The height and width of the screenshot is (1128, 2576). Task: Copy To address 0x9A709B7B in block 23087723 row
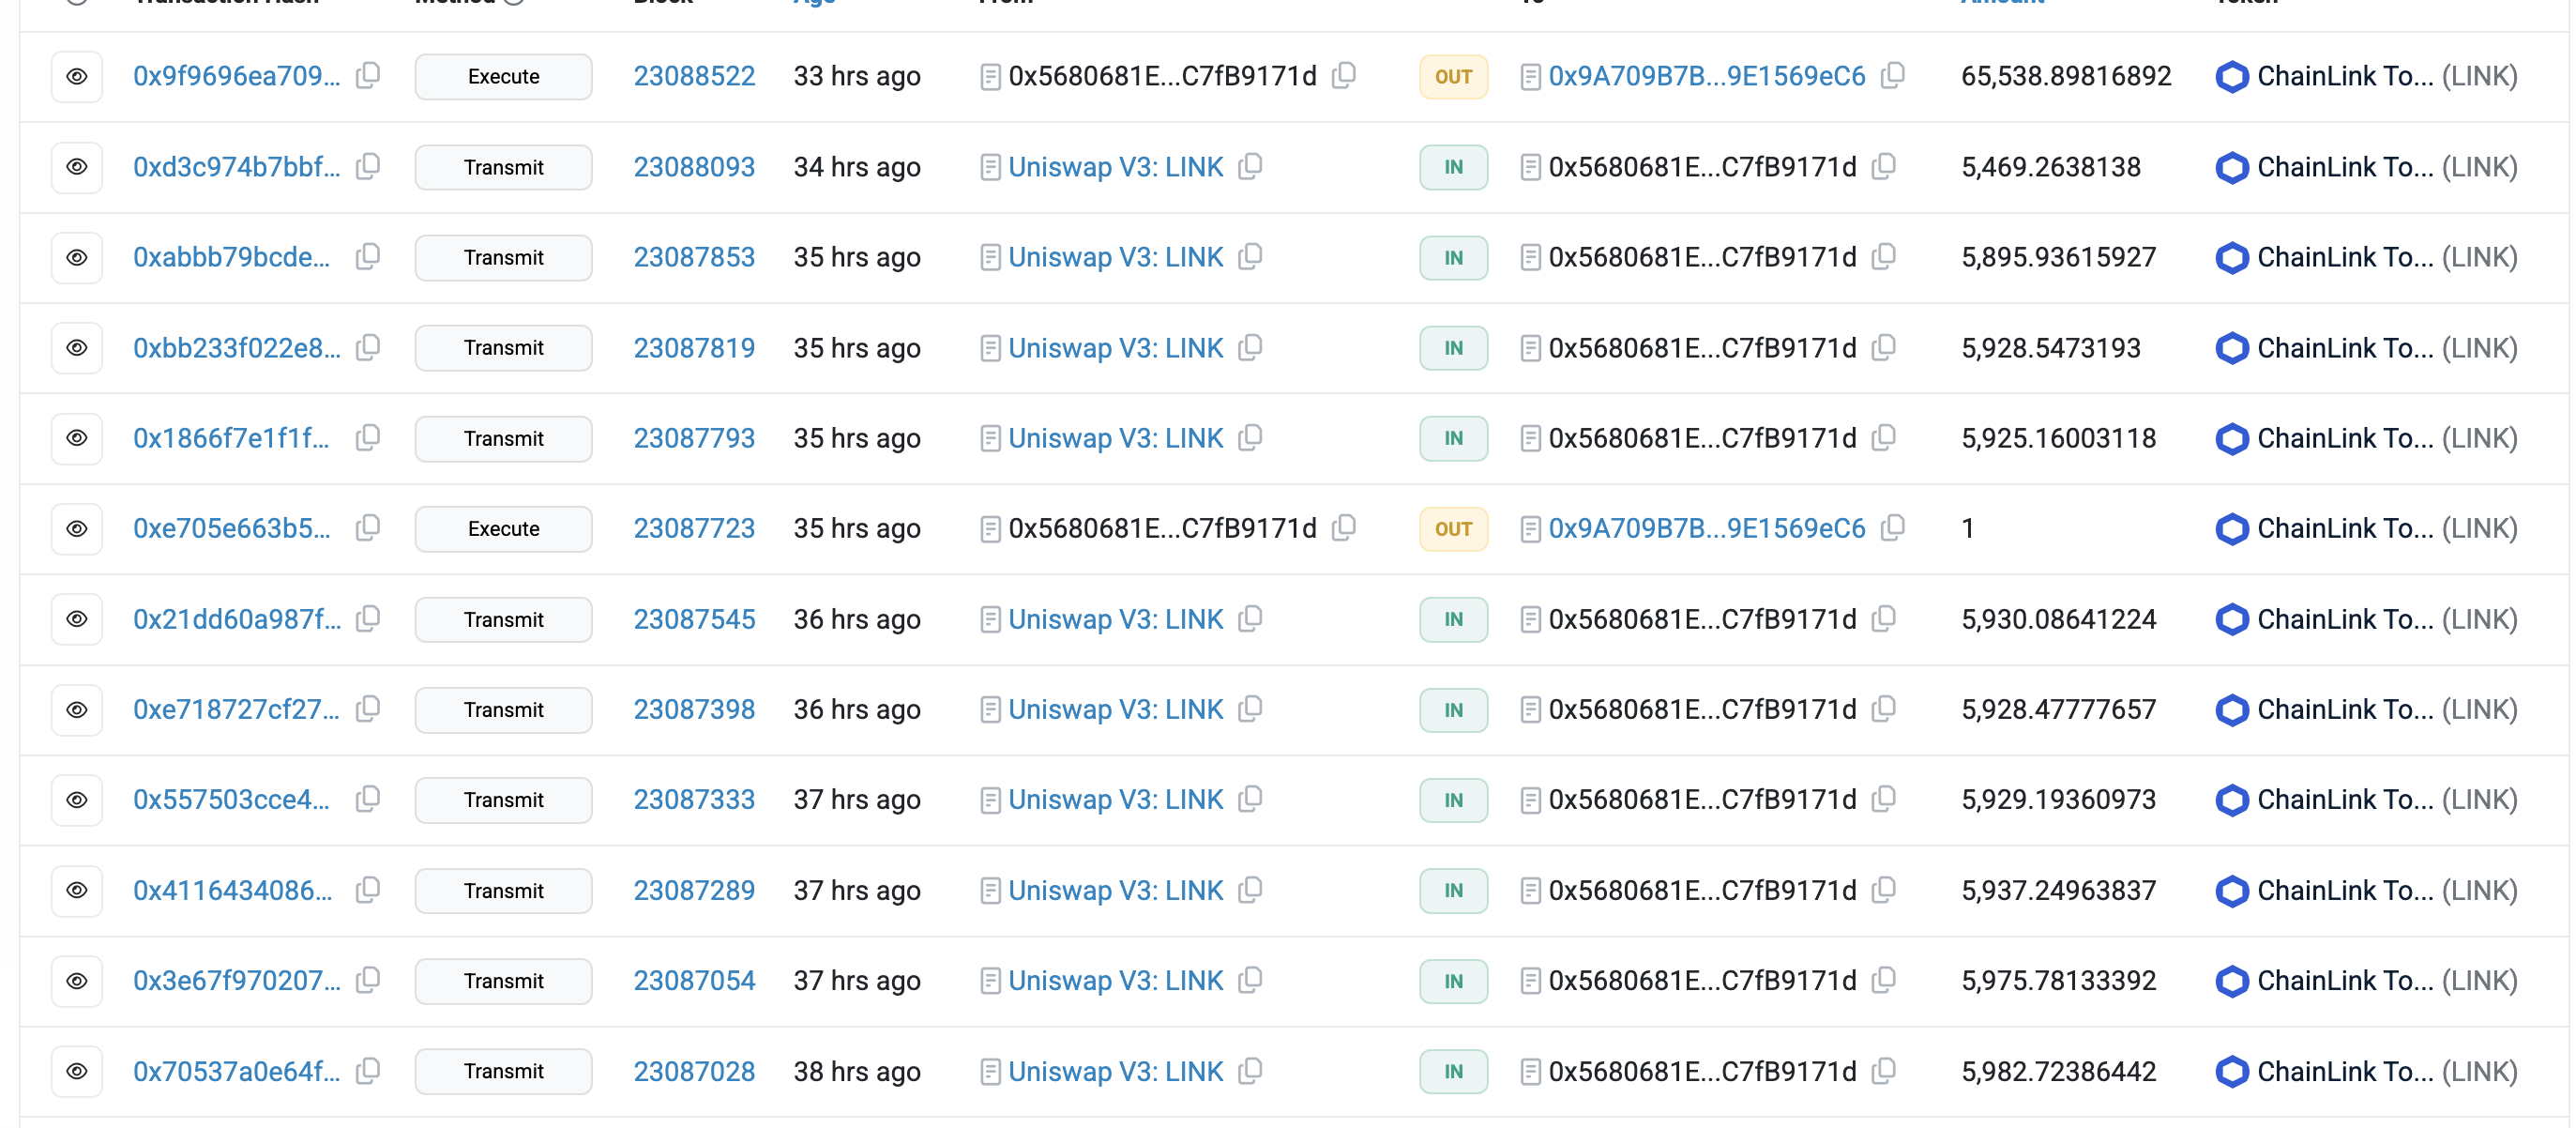1893,528
